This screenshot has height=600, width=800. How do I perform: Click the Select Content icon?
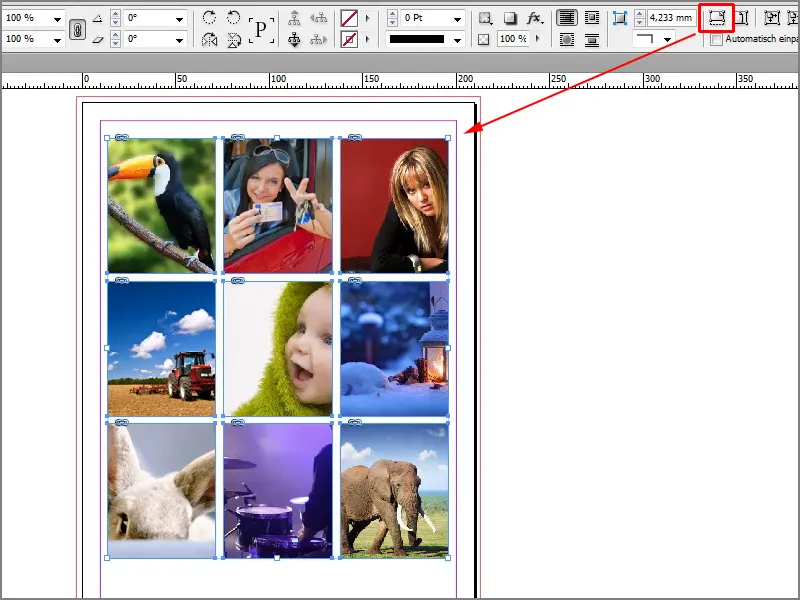coord(294,40)
